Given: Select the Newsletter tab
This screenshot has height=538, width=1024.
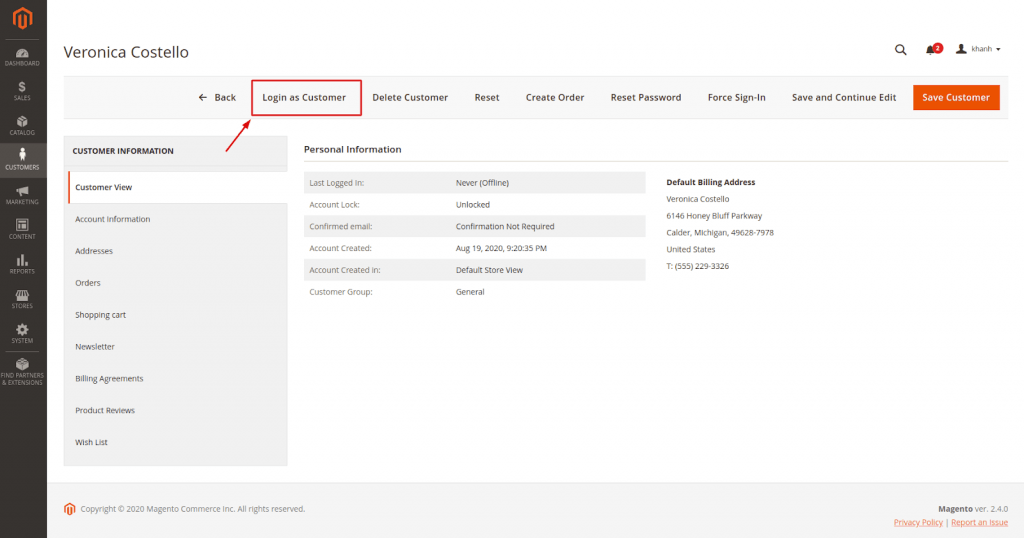Looking at the screenshot, I should (178, 347).
